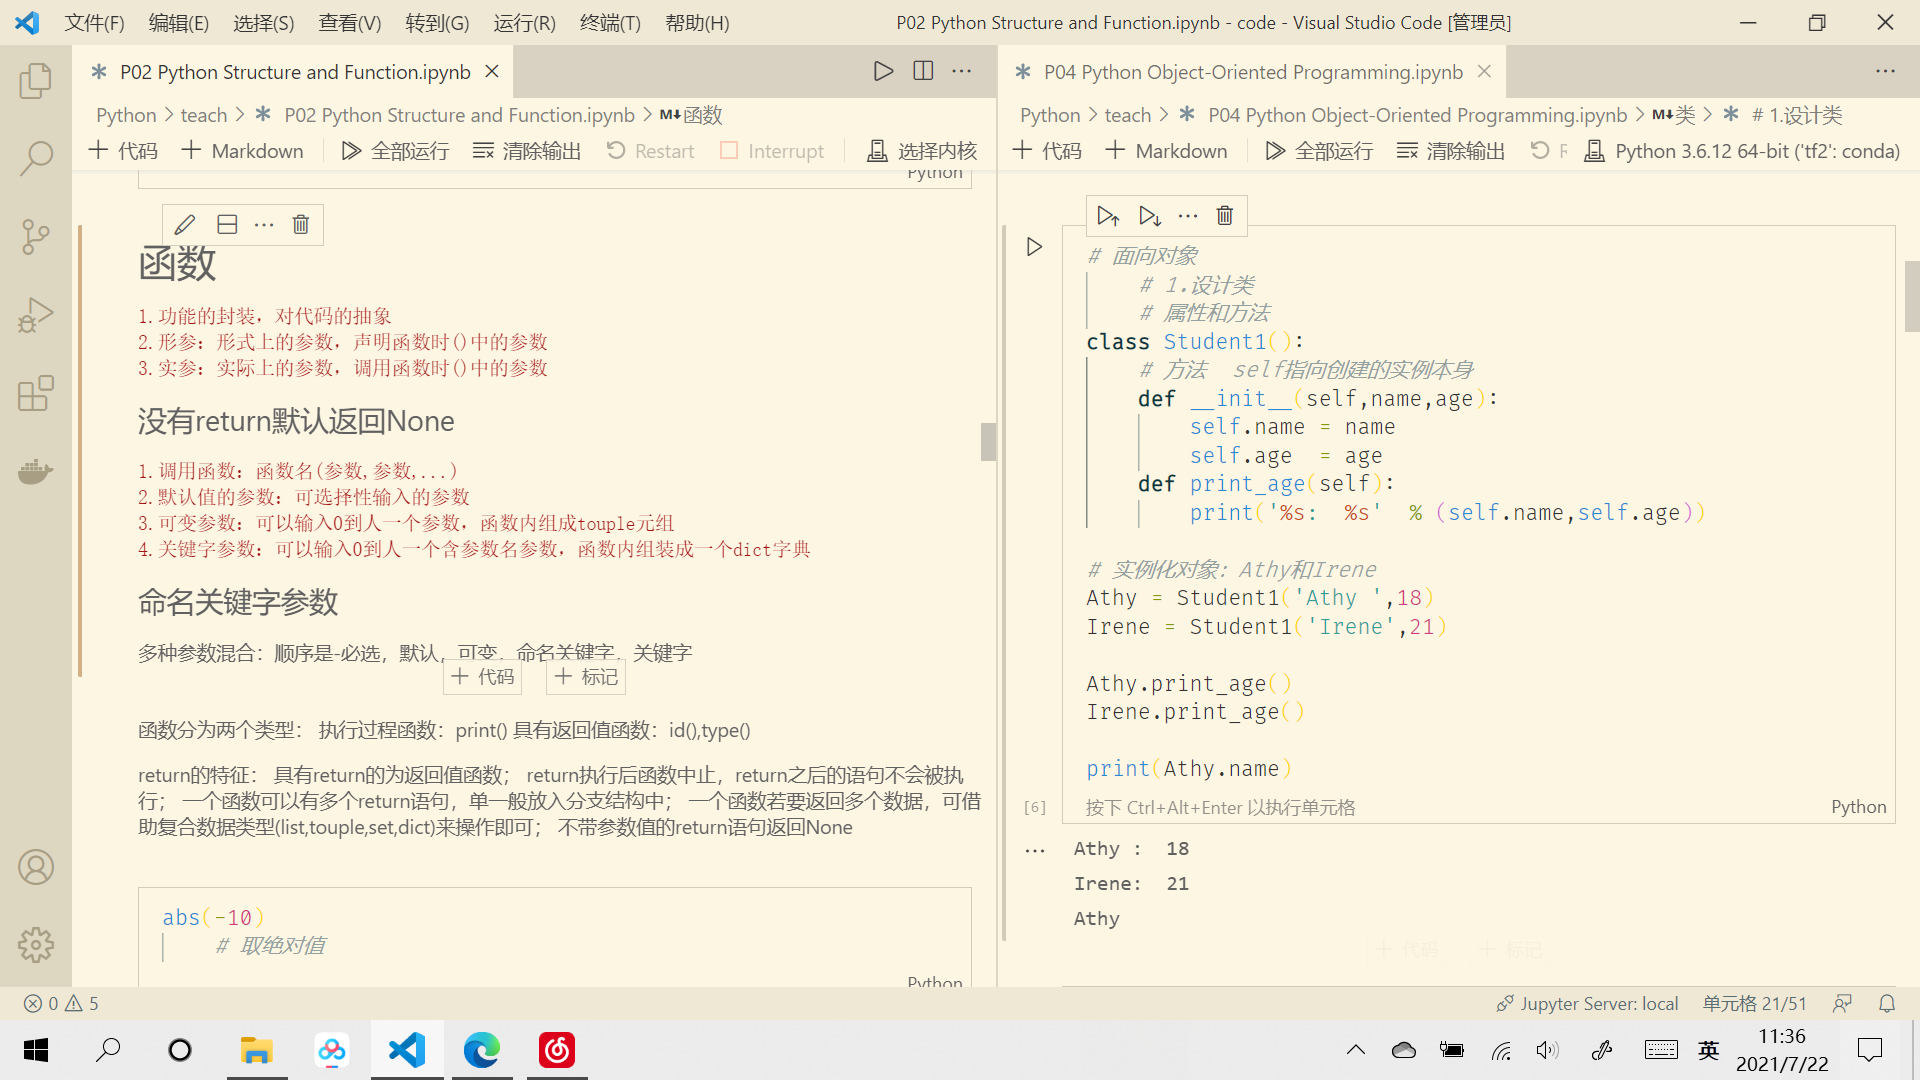Run the Student1 class cell

1034,247
